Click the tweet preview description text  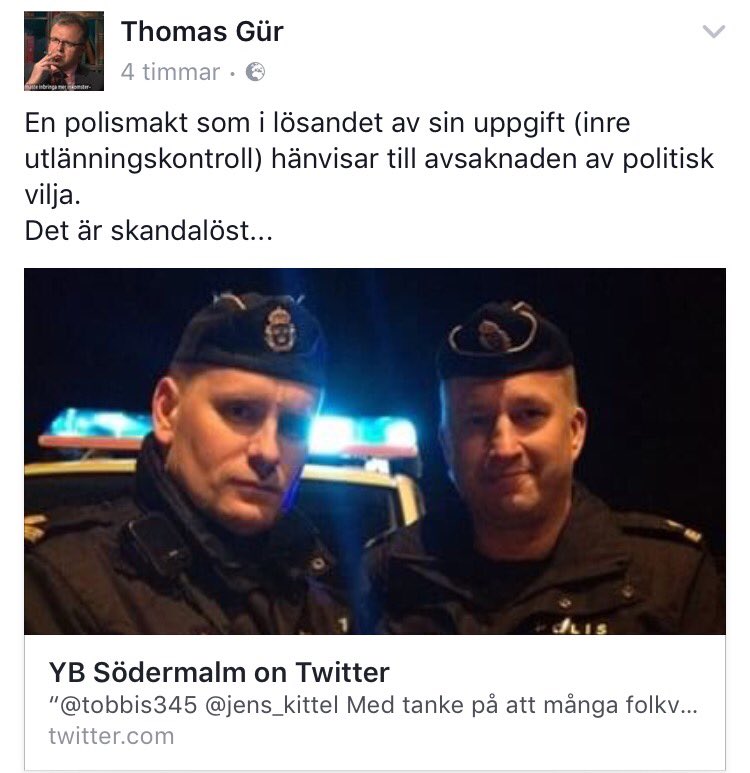373,705
